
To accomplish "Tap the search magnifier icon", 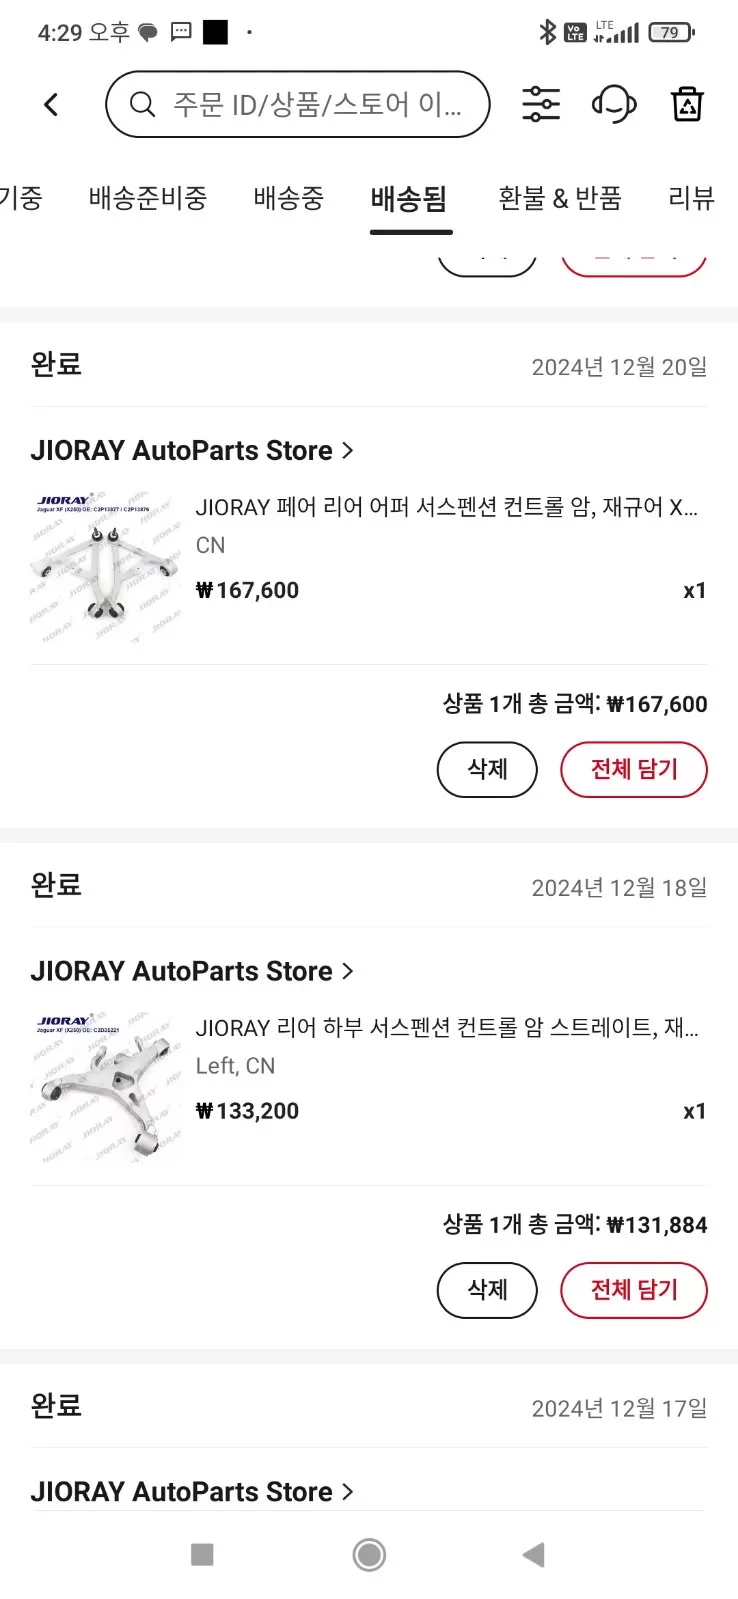I will [x=143, y=104].
